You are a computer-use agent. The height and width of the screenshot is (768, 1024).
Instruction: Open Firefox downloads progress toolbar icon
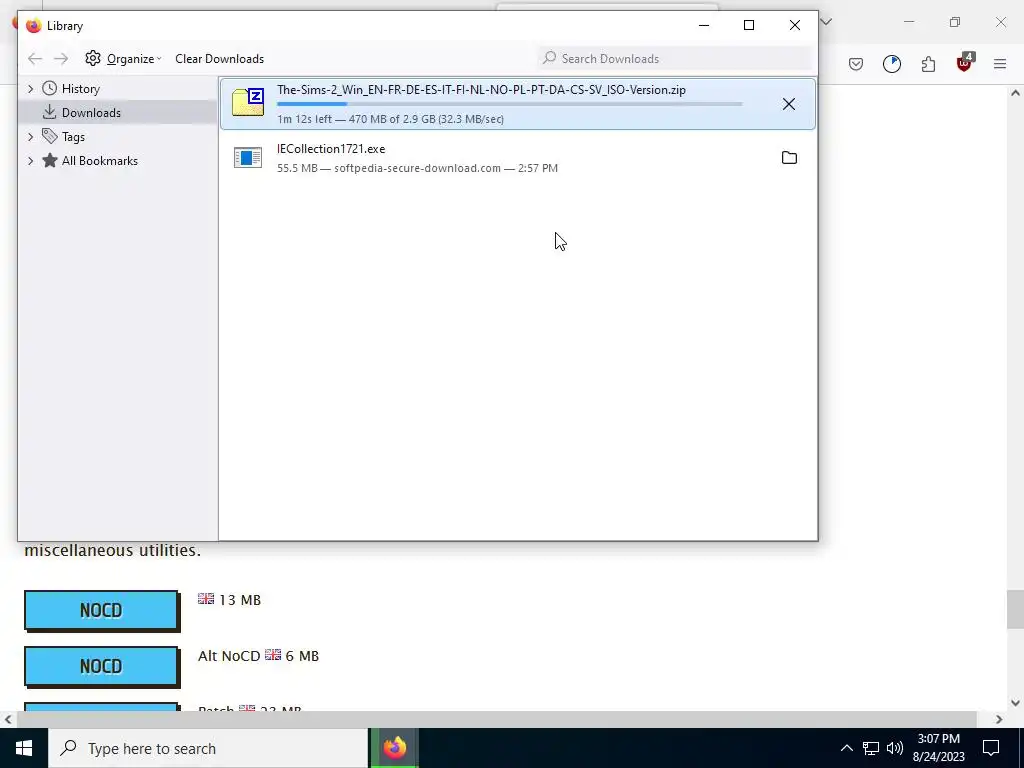(x=891, y=64)
